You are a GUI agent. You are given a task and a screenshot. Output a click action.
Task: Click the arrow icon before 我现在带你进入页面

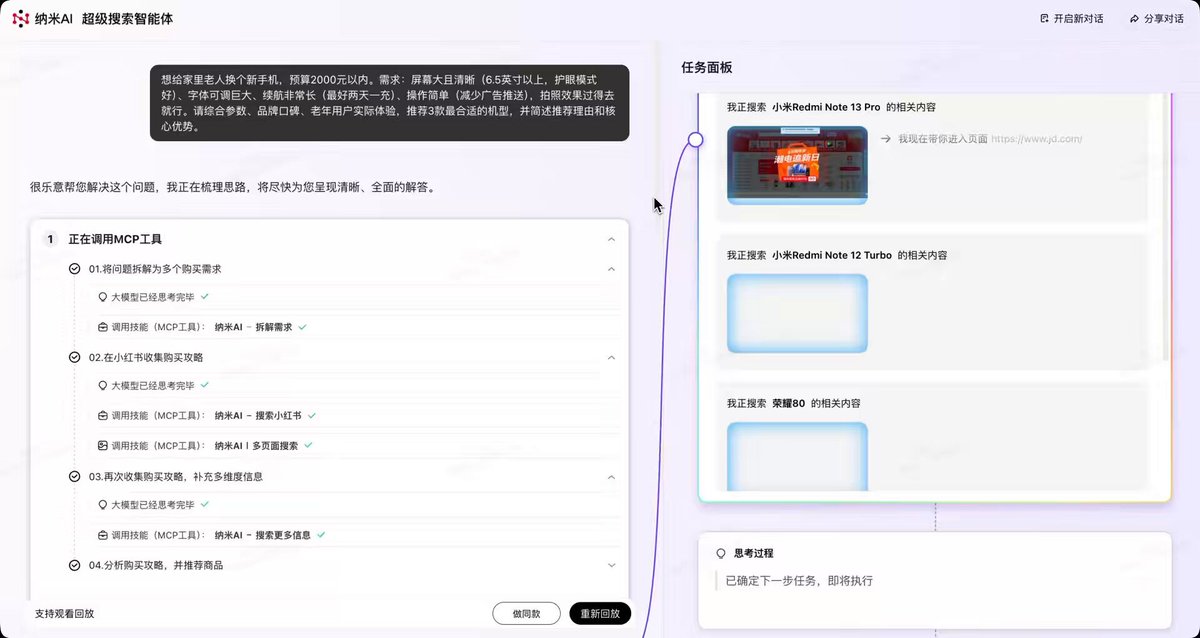pos(885,139)
